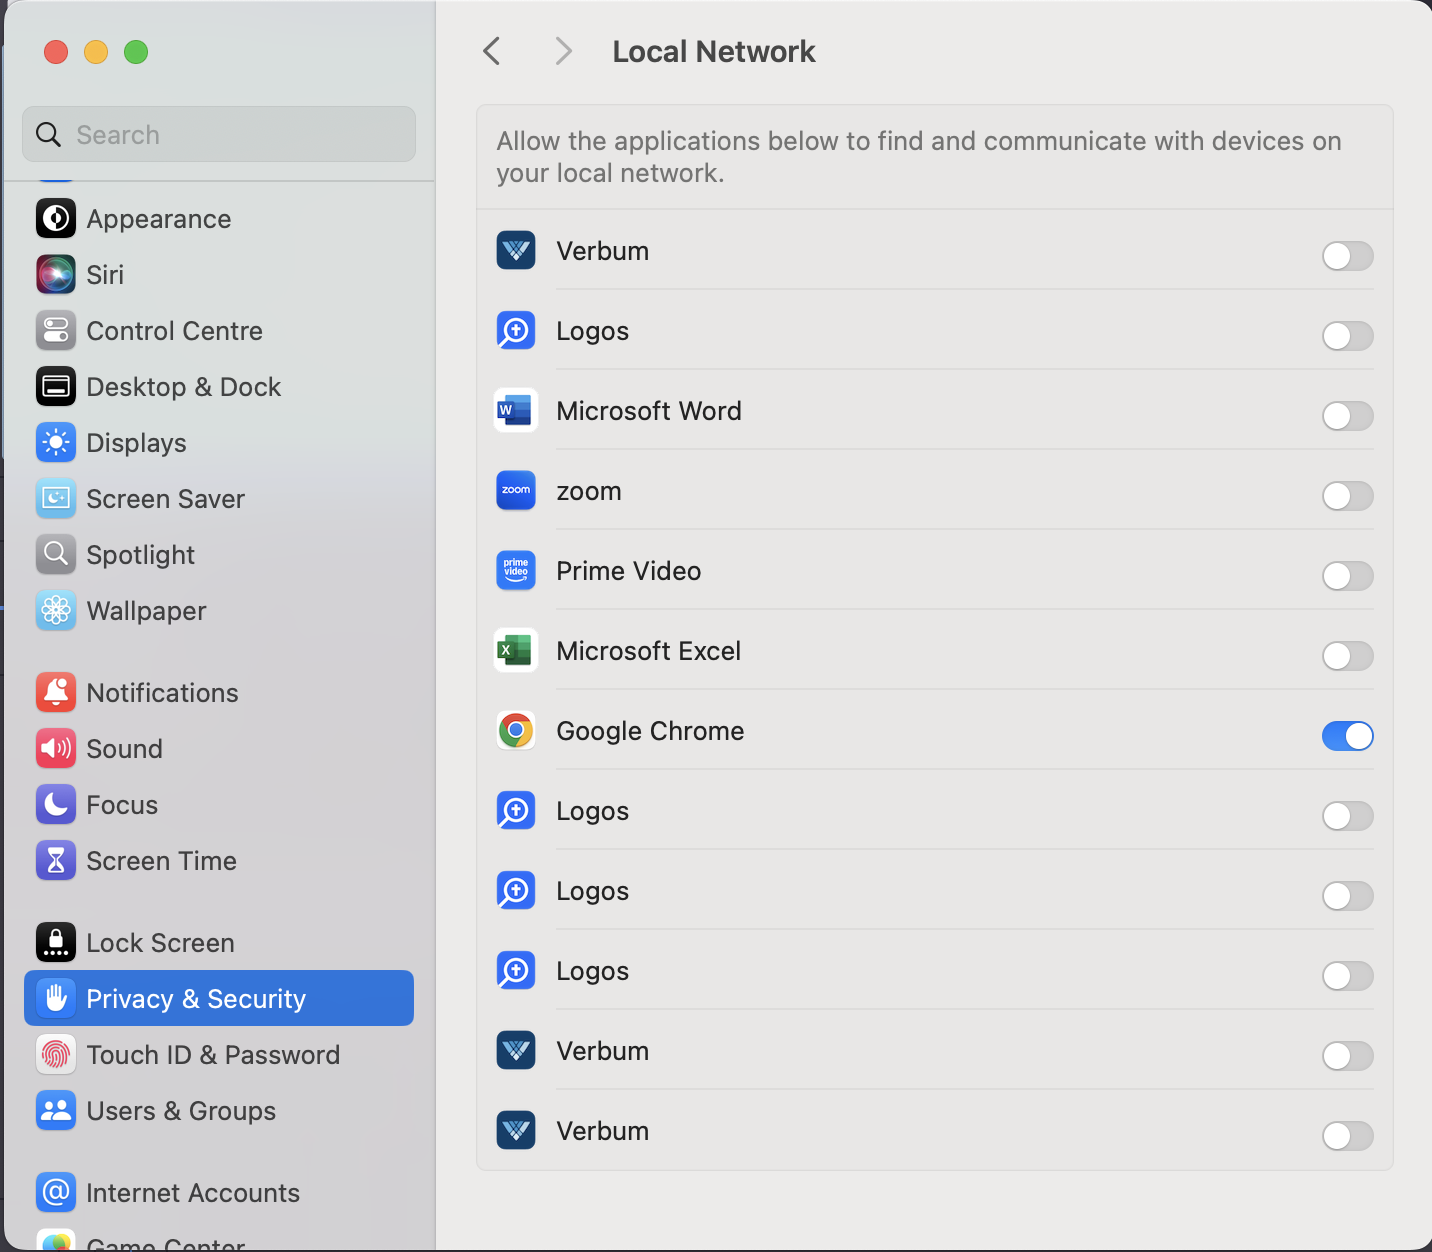
Task: Click the zoom app name
Action: click(x=589, y=491)
